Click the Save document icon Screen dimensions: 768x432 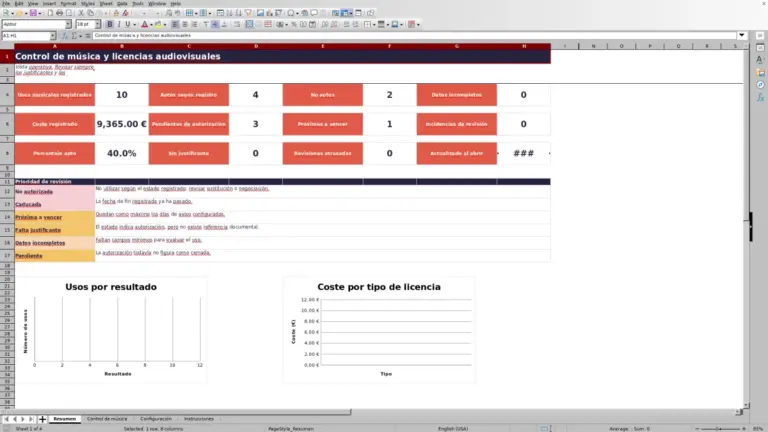pos(33,13)
